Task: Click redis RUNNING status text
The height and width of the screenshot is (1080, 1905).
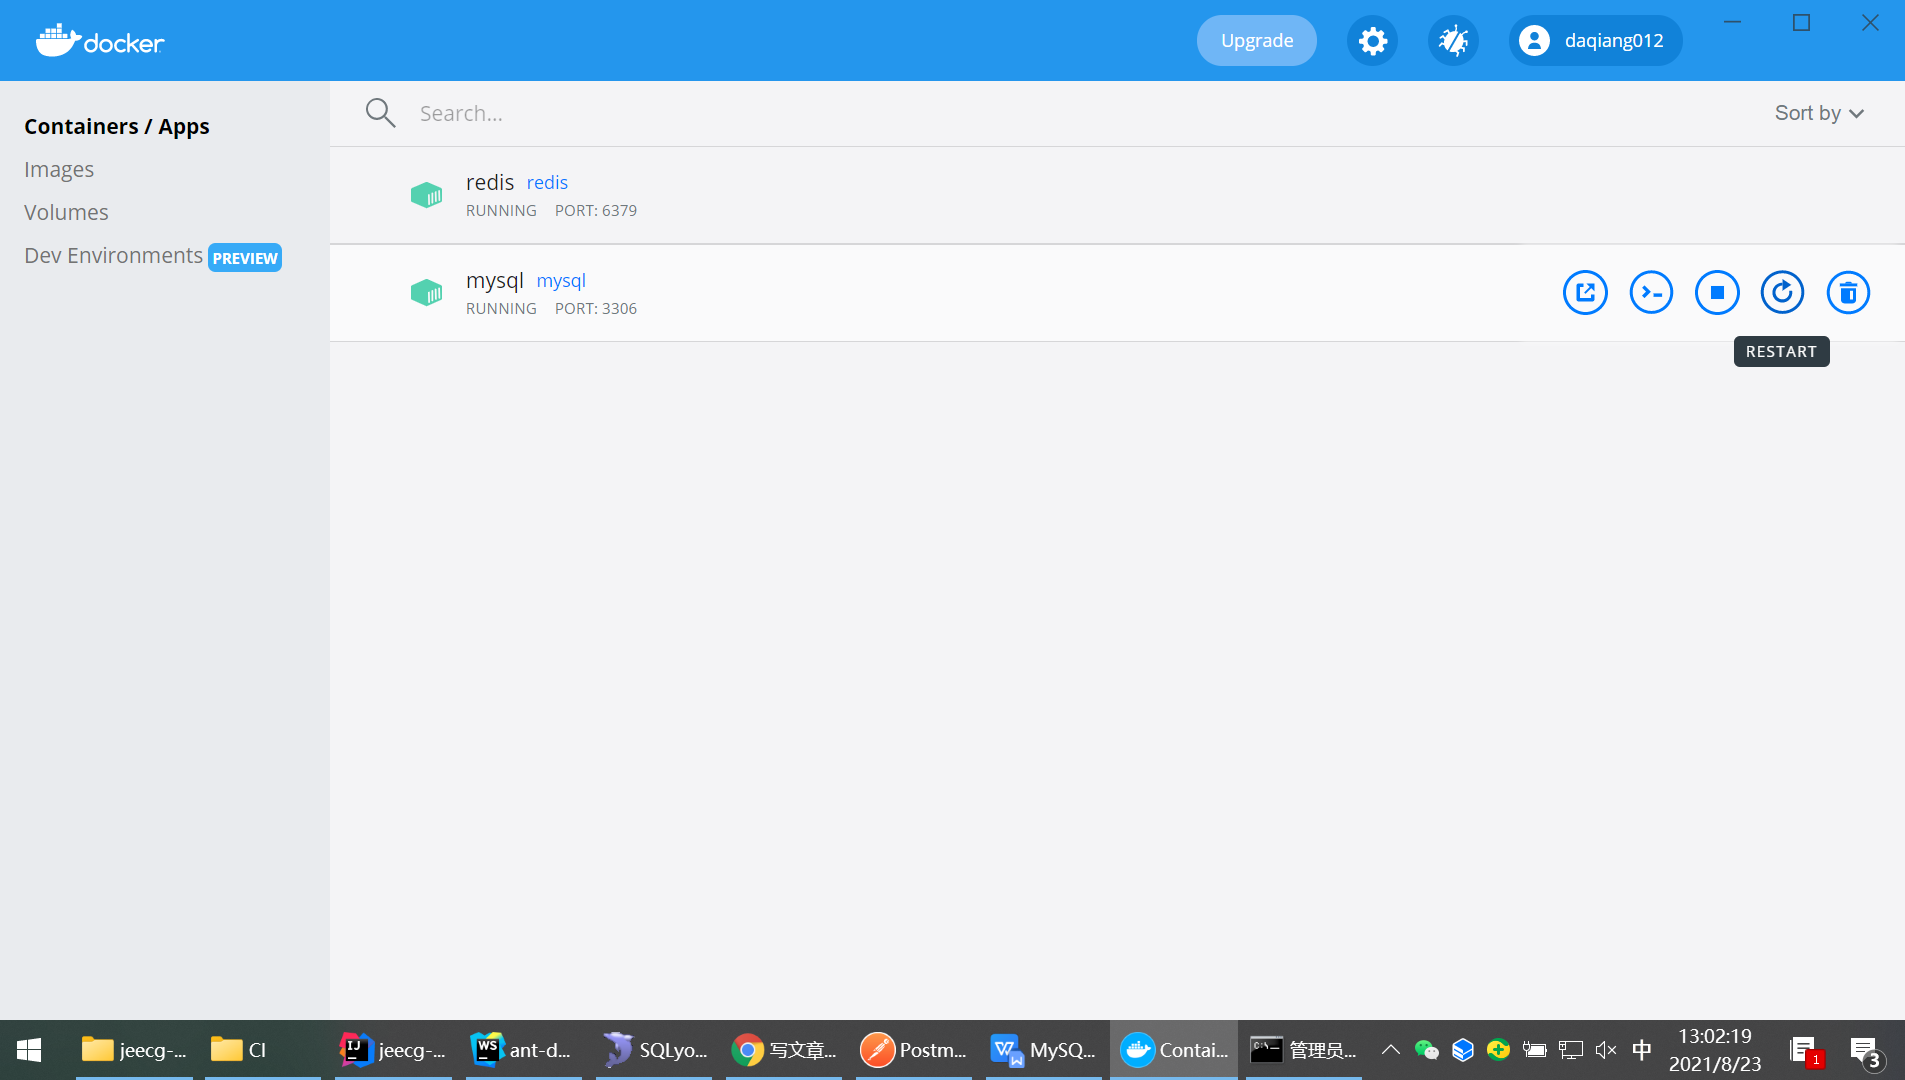Action: pyautogui.click(x=501, y=211)
